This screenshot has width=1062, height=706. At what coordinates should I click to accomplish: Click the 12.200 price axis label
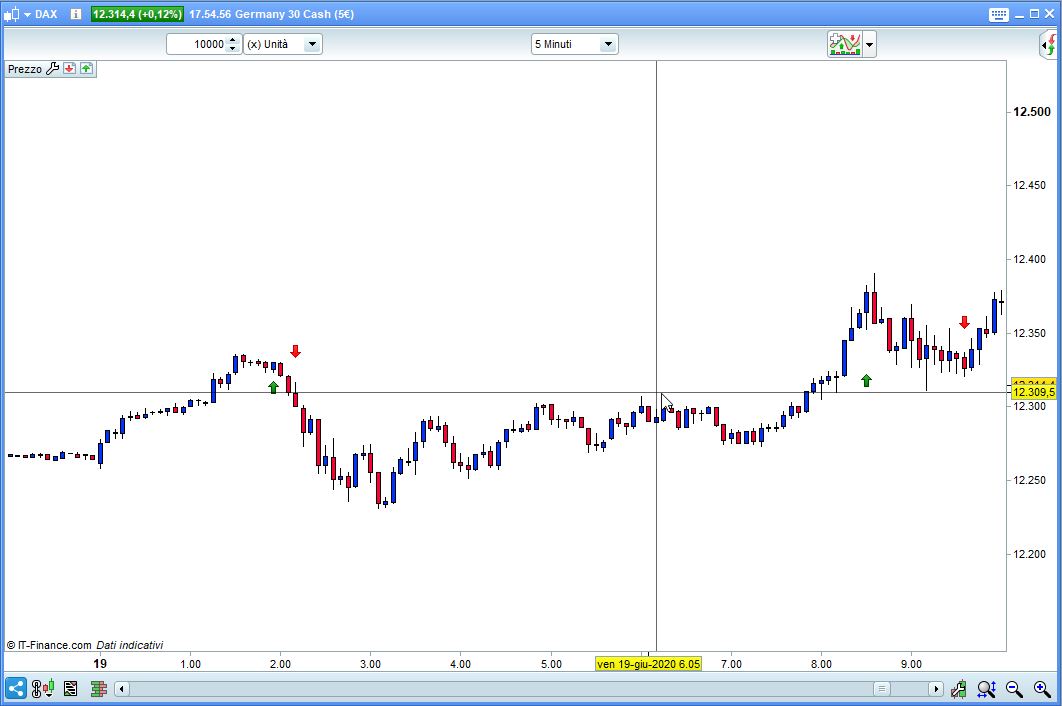1029,554
